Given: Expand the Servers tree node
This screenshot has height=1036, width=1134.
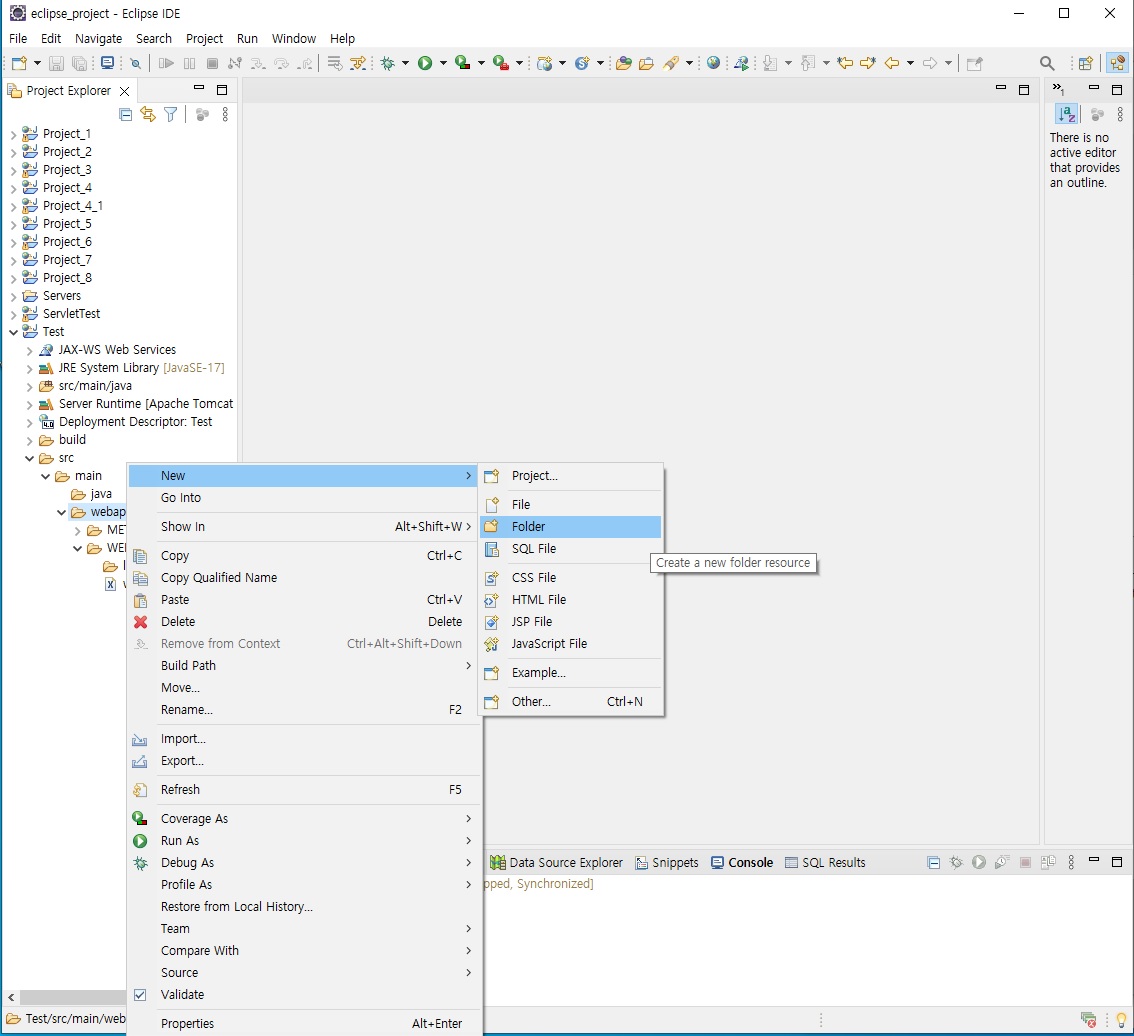Looking at the screenshot, I should coord(13,296).
